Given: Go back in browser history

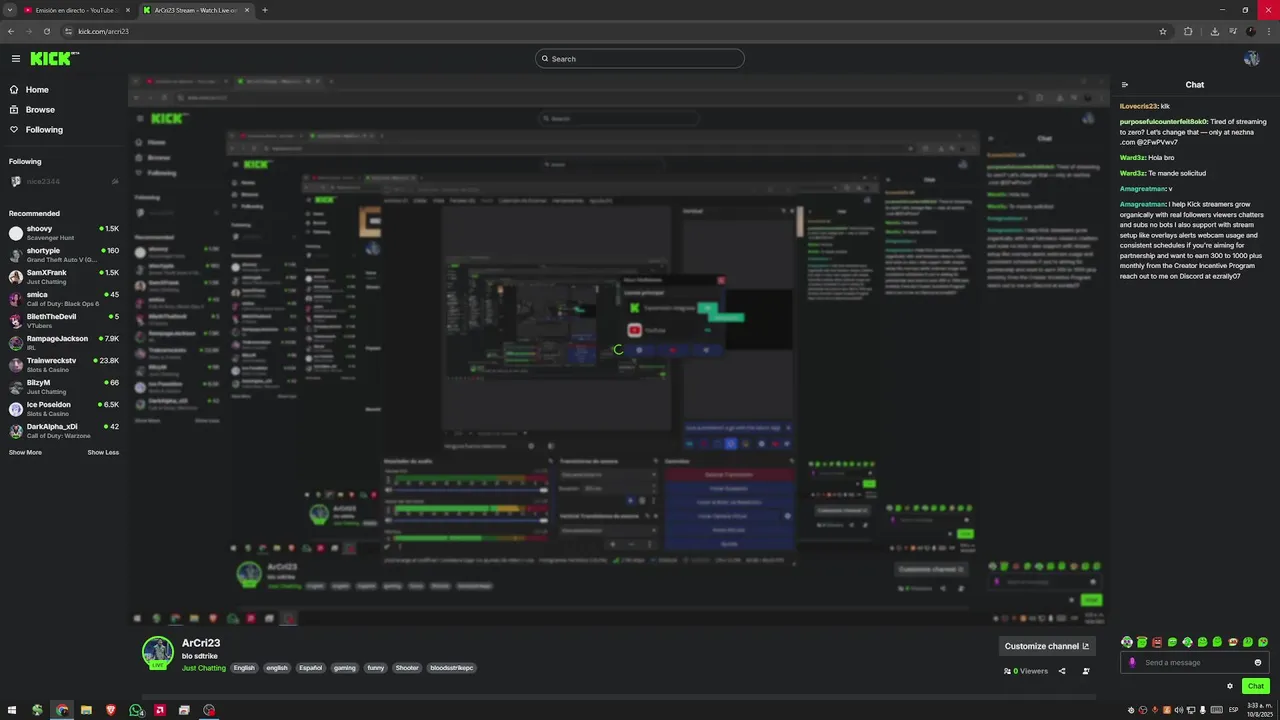Looking at the screenshot, I should (x=10, y=31).
